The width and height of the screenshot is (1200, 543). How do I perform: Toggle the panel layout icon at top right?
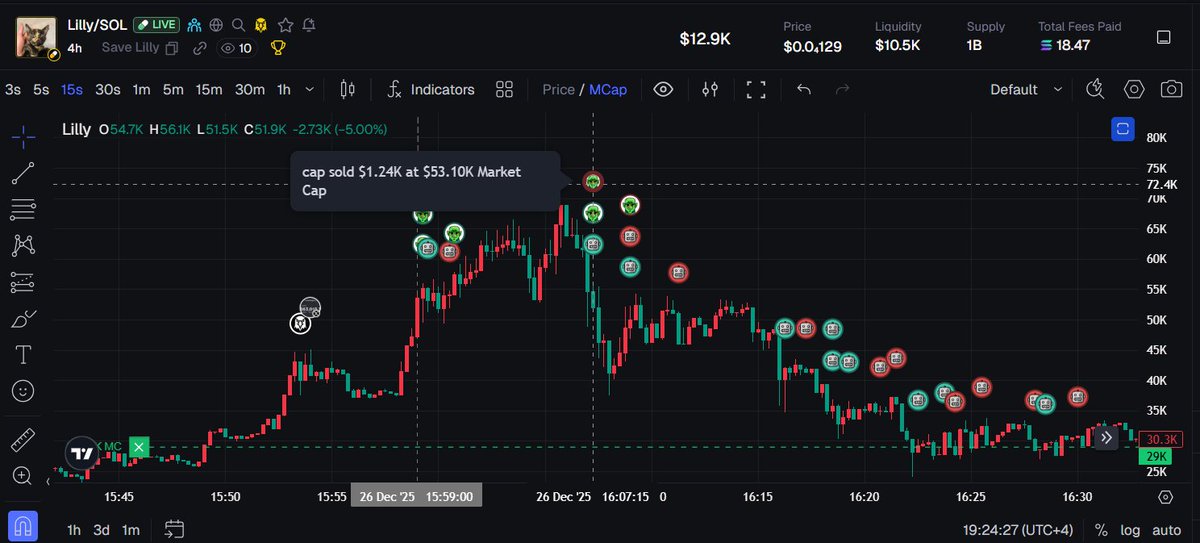click(1163, 37)
